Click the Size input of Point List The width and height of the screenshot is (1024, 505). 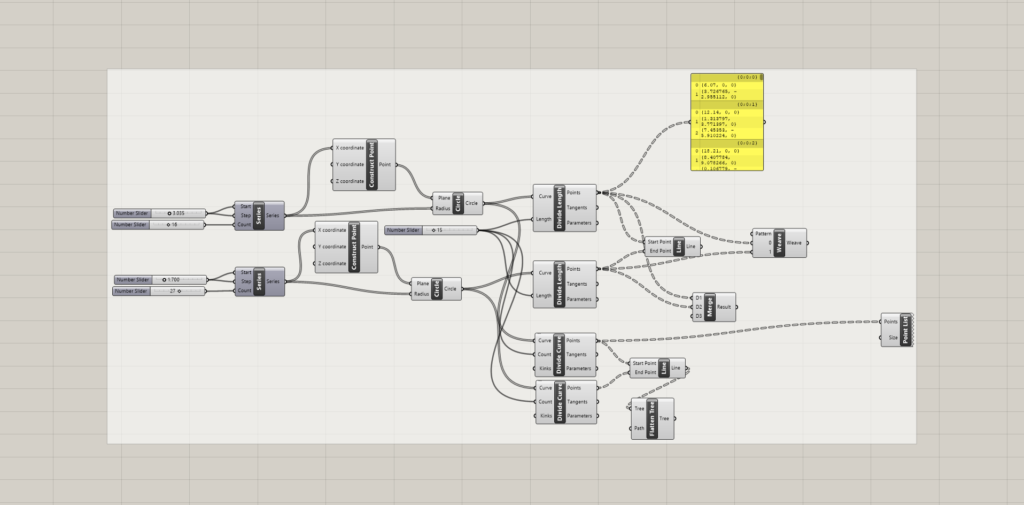[893, 338]
